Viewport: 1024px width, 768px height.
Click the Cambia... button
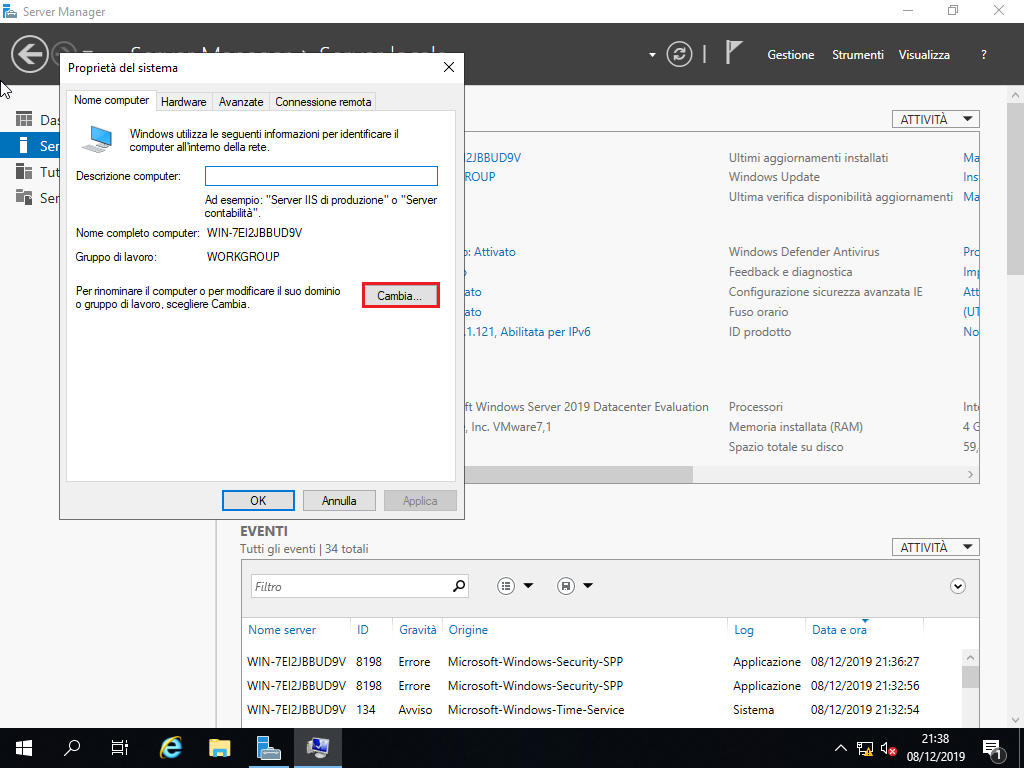coord(400,296)
